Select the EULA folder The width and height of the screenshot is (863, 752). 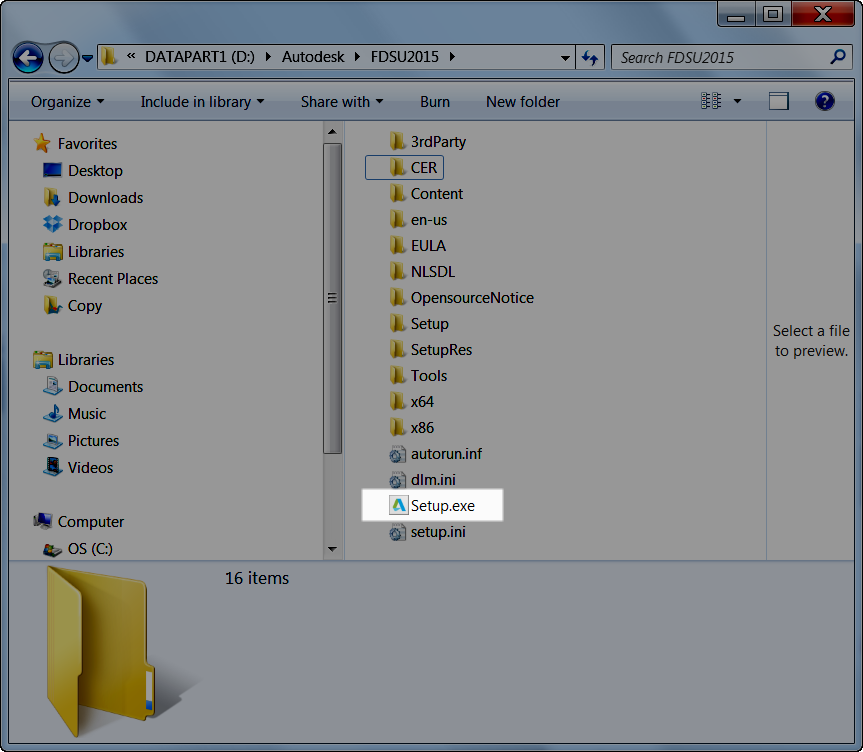point(417,246)
